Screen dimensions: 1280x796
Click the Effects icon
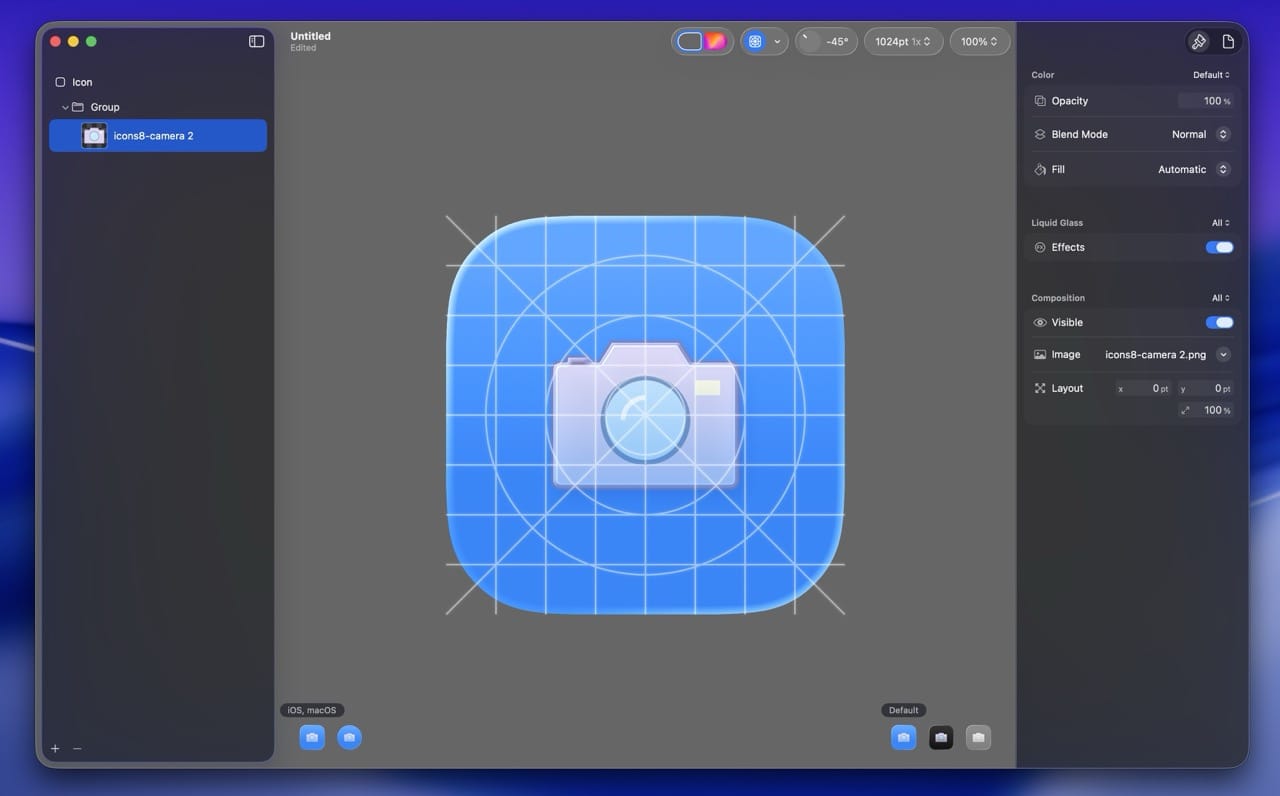1040,247
